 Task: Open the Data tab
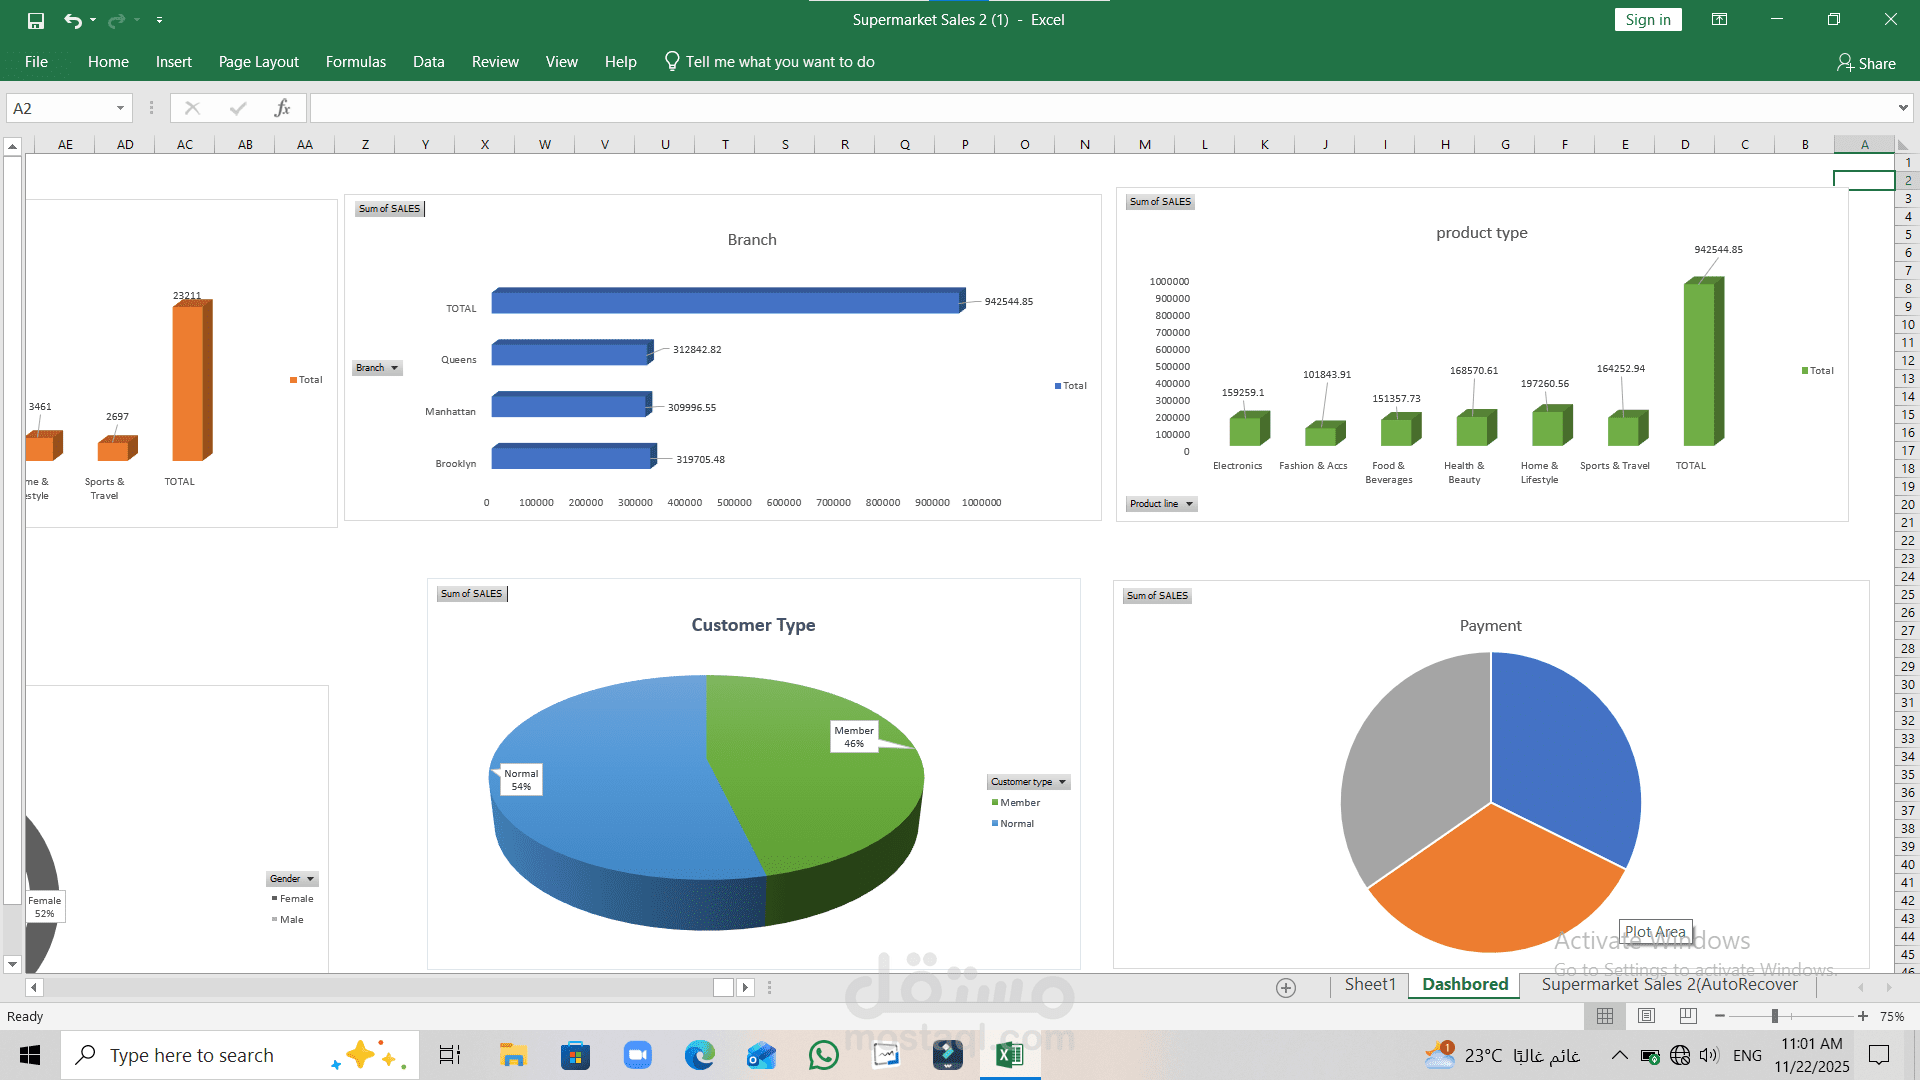429,62
